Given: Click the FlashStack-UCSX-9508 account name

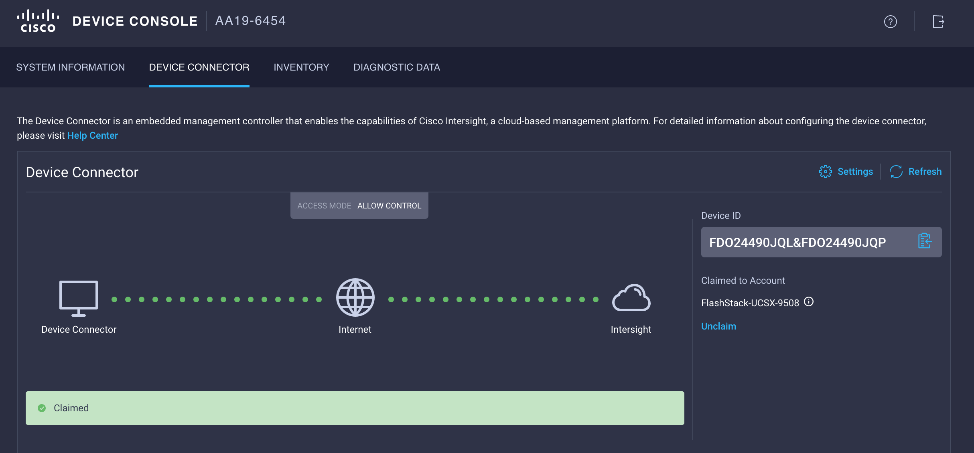Looking at the screenshot, I should click(750, 303).
